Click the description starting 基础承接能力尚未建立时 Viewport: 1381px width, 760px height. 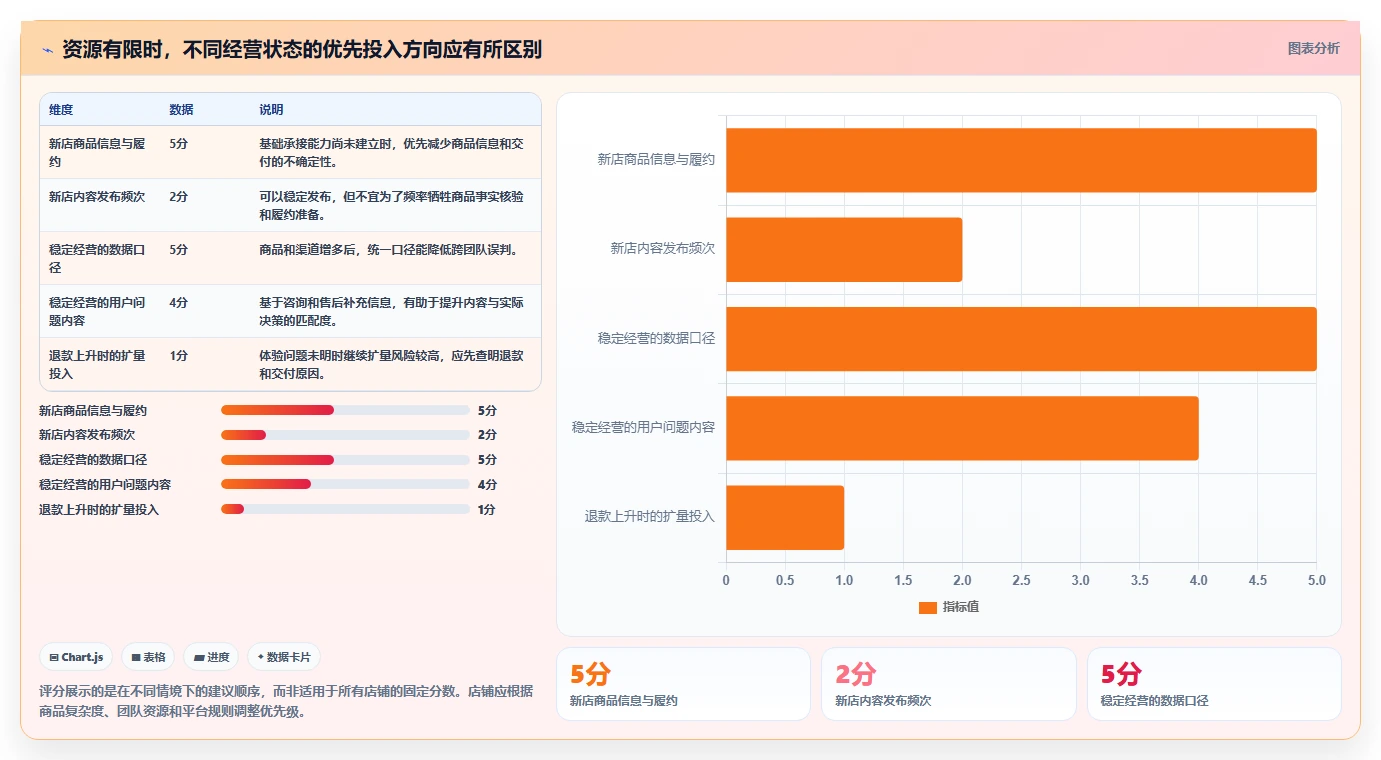pyautogui.click(x=391, y=152)
